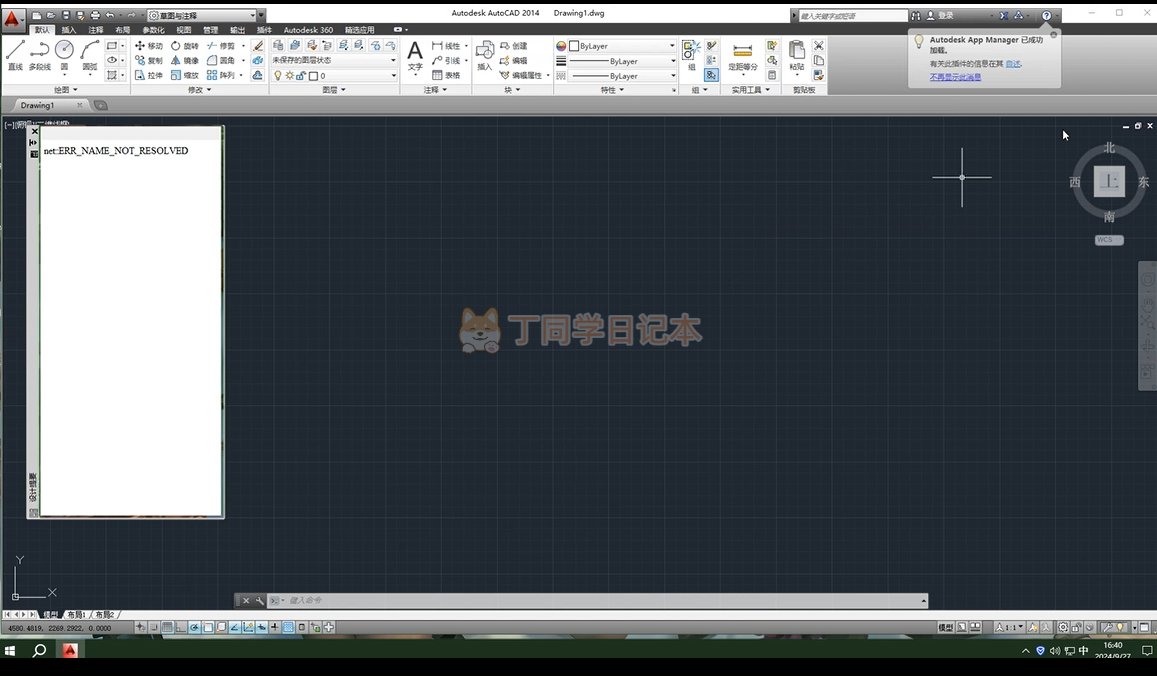Select the 多段线 (Polyline) tool
1157x676 pixels.
coord(40,55)
